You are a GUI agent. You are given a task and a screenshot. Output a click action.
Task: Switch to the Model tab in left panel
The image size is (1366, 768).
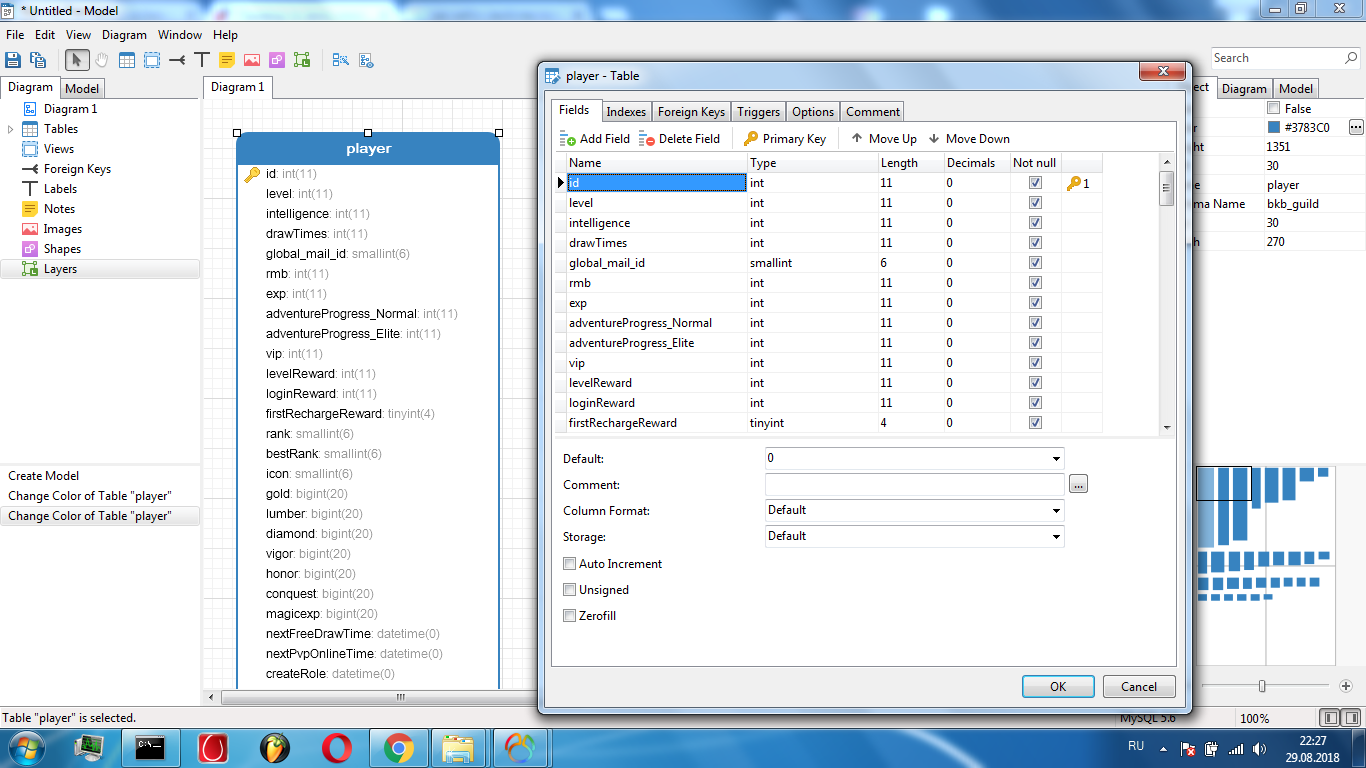click(82, 89)
